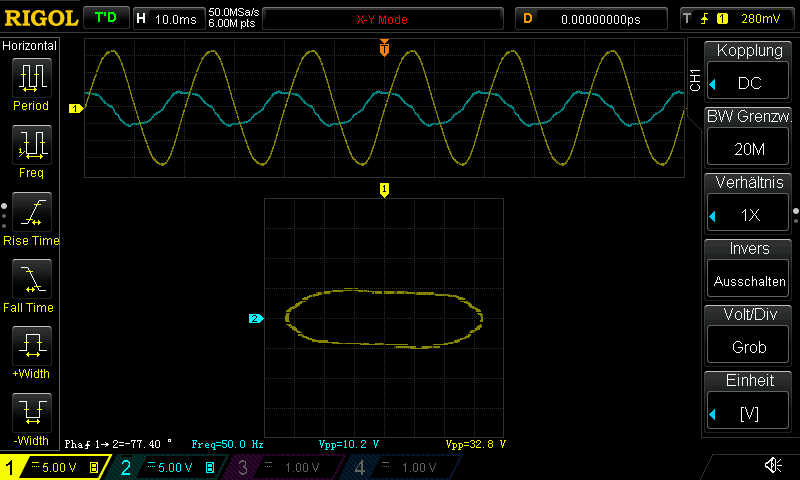Open the Verhältnis 1X dropdown
The image size is (800, 480).
749,204
